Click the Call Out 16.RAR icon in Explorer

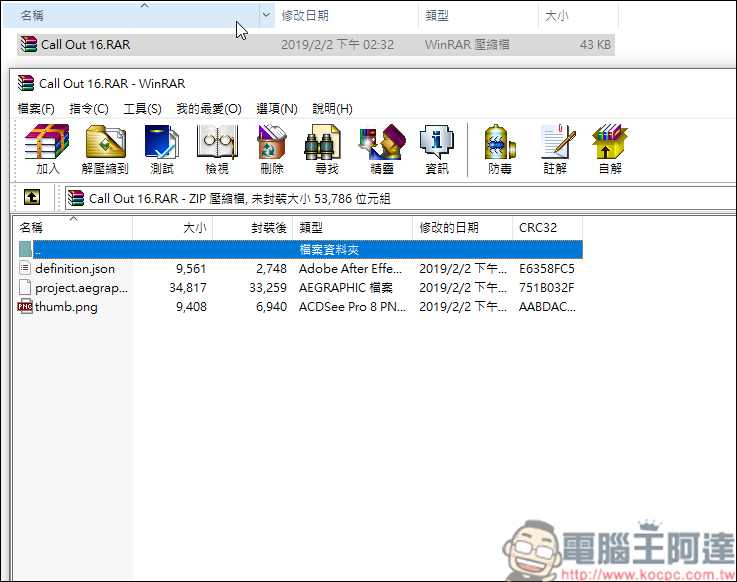click(x=29, y=44)
